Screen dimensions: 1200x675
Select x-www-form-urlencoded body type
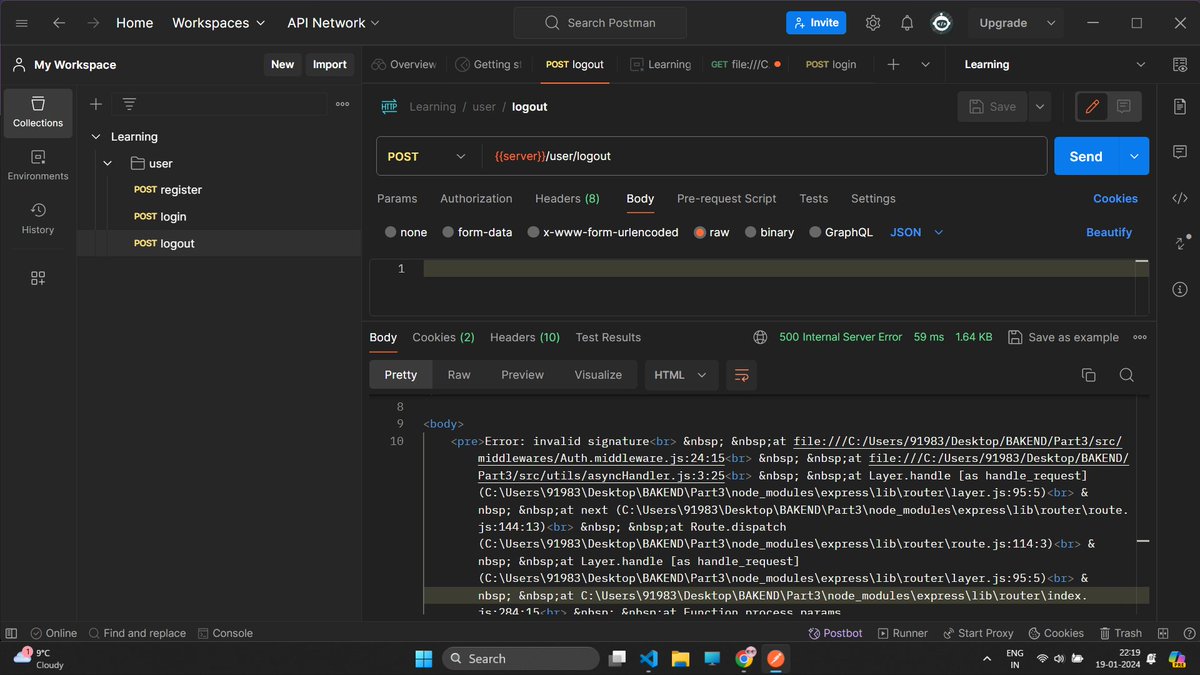pos(533,232)
